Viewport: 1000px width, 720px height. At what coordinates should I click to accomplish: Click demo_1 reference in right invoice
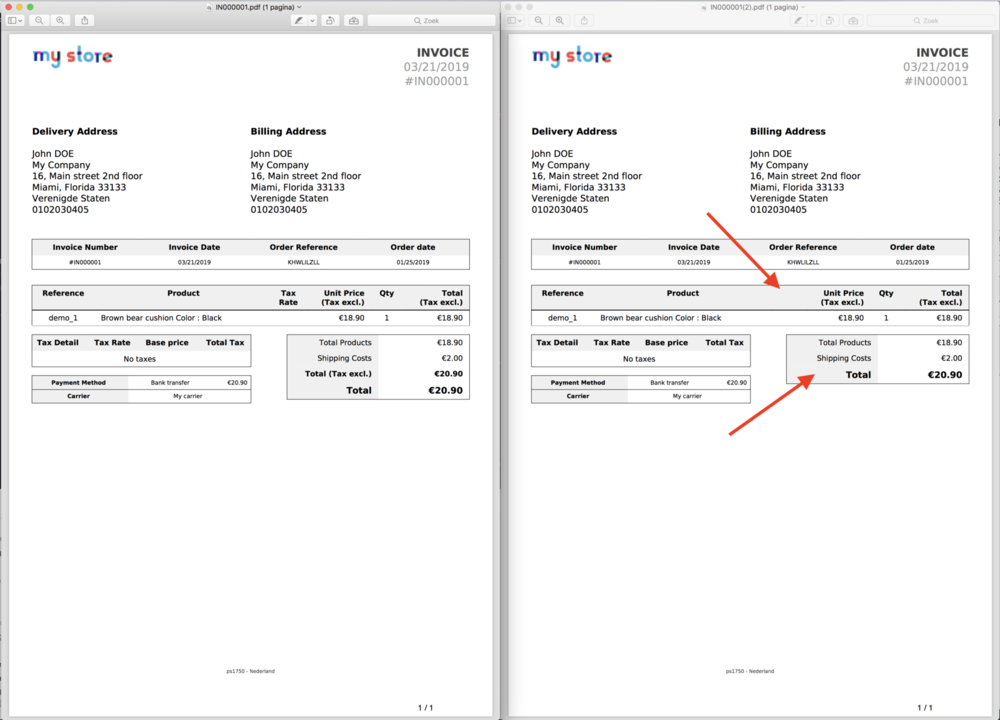[x=562, y=318]
